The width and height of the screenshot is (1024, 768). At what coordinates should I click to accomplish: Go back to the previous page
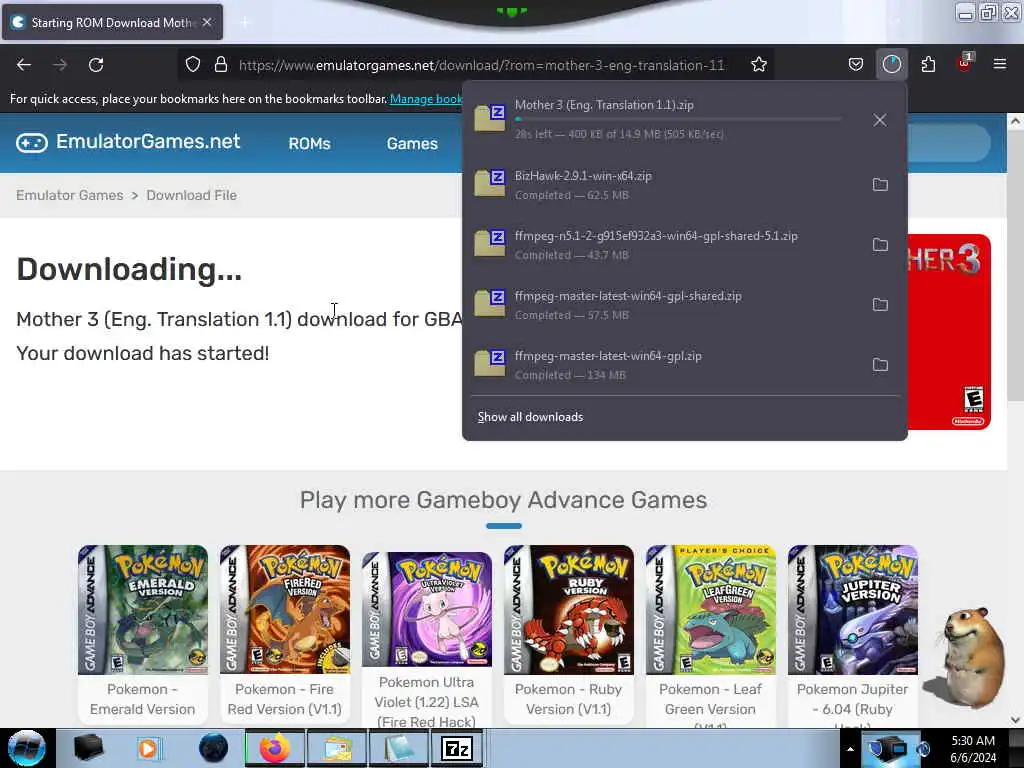[x=24, y=65]
